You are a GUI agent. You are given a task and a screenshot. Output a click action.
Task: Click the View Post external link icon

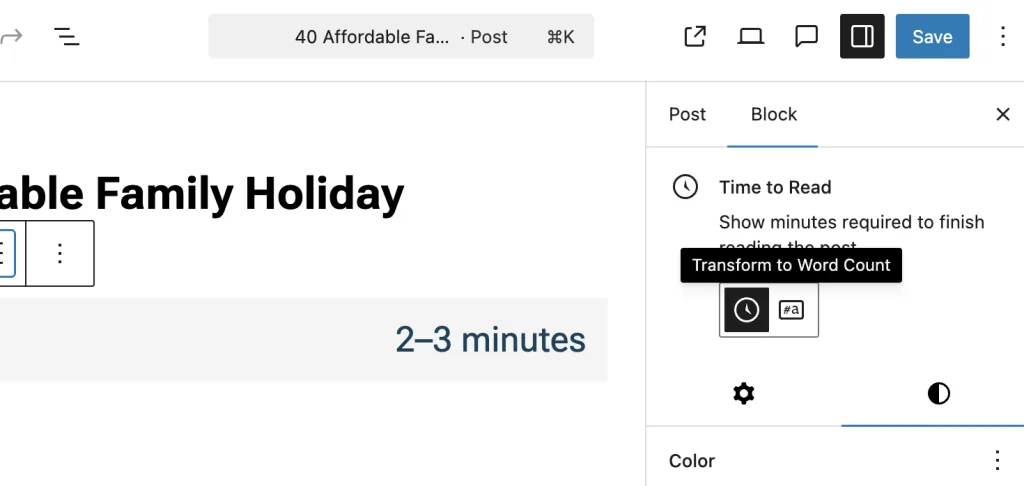(695, 37)
